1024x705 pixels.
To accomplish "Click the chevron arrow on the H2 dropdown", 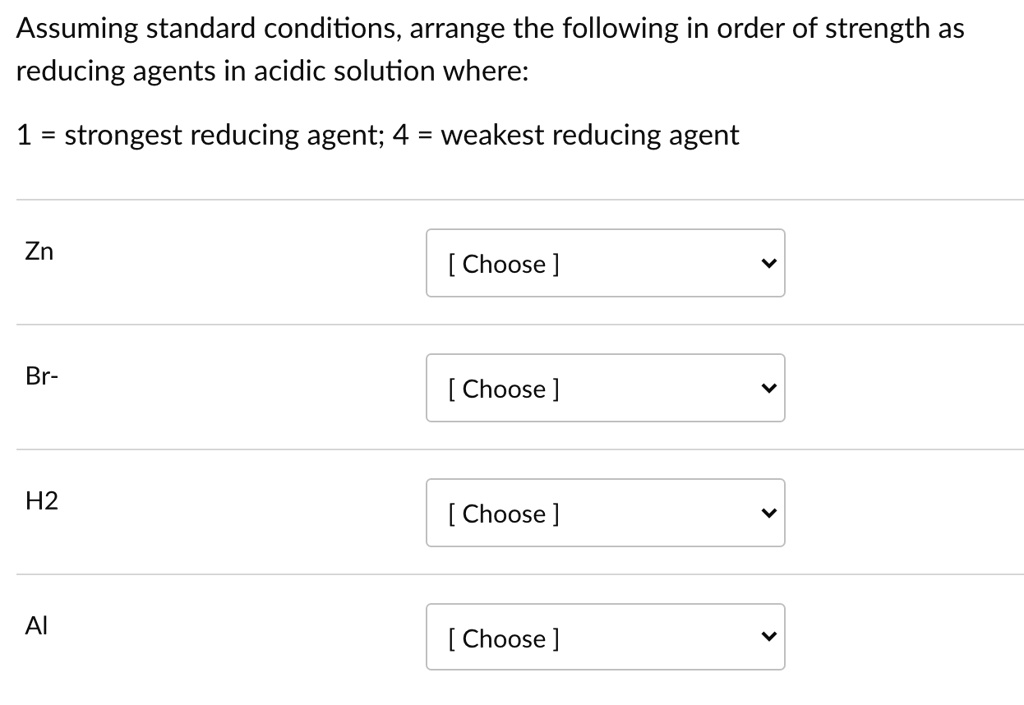I will click(x=767, y=512).
